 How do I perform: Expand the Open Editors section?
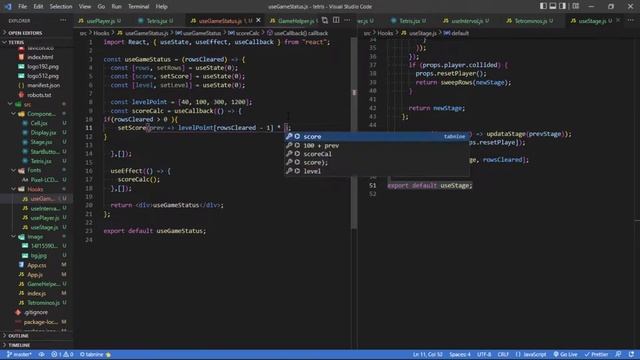point(37,33)
